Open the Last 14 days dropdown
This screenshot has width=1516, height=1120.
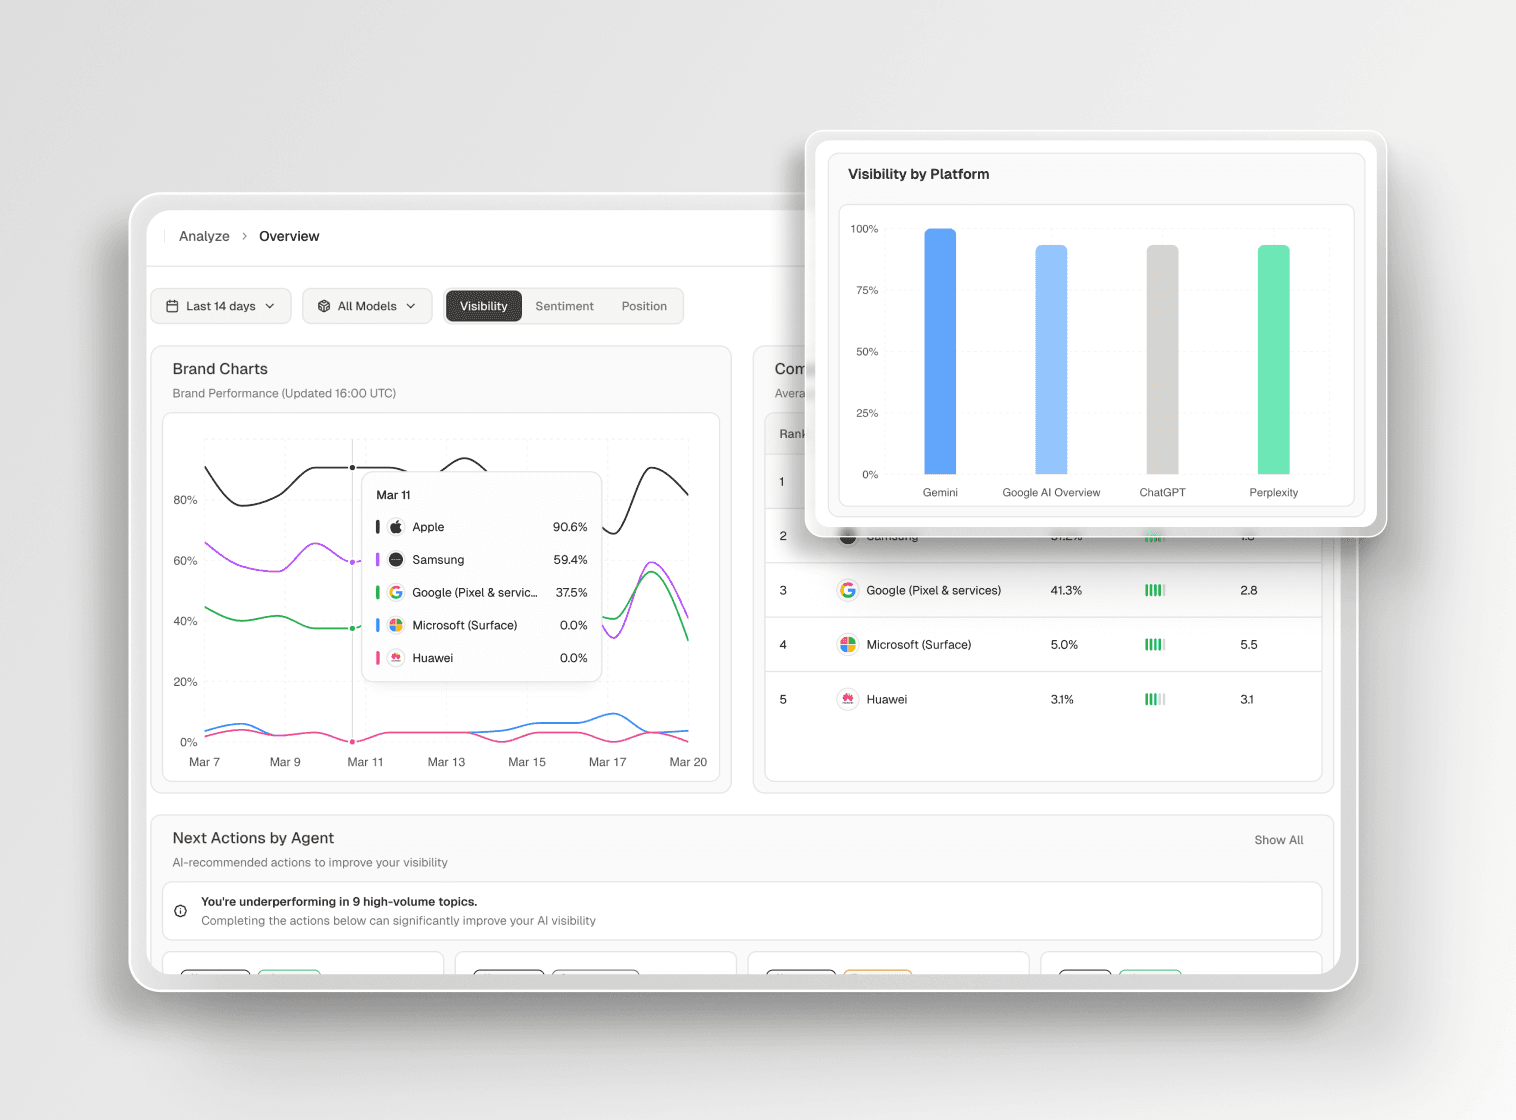point(220,306)
